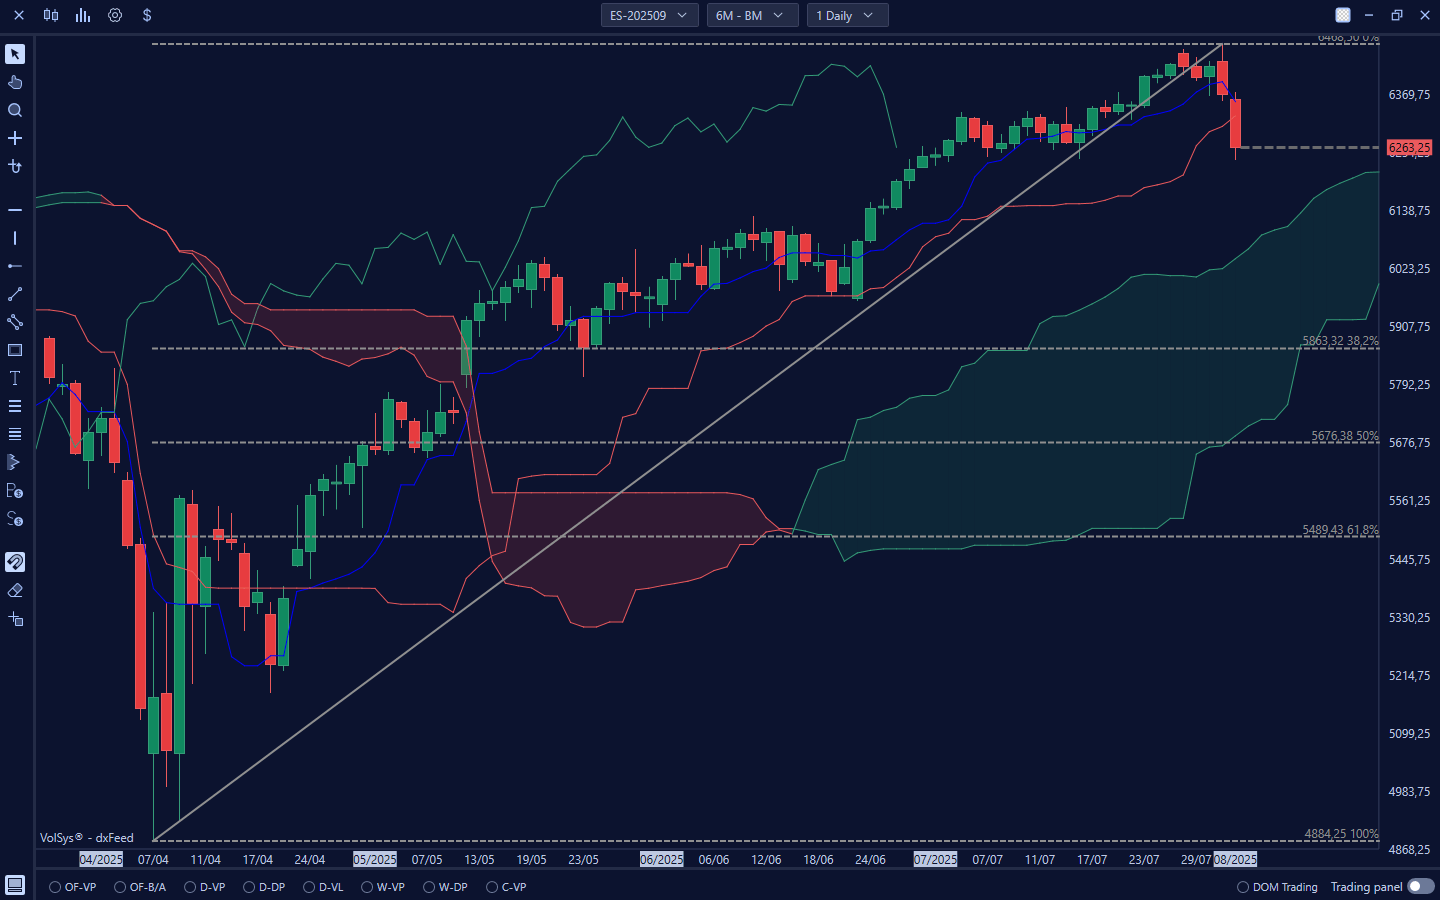Toggle the magnet snap tool
Screen dimensions: 1440x900
(15, 562)
